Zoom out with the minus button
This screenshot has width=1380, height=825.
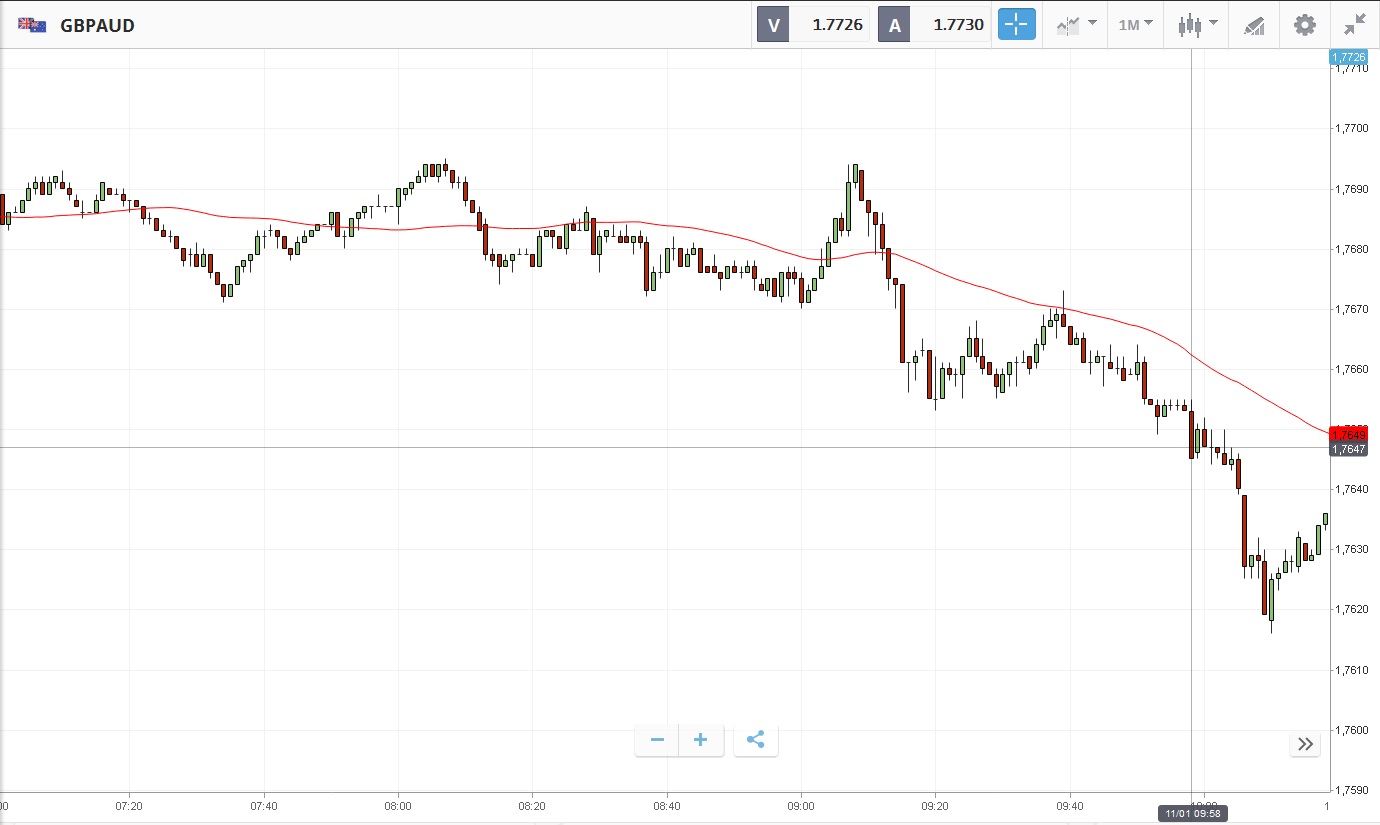pyautogui.click(x=657, y=740)
